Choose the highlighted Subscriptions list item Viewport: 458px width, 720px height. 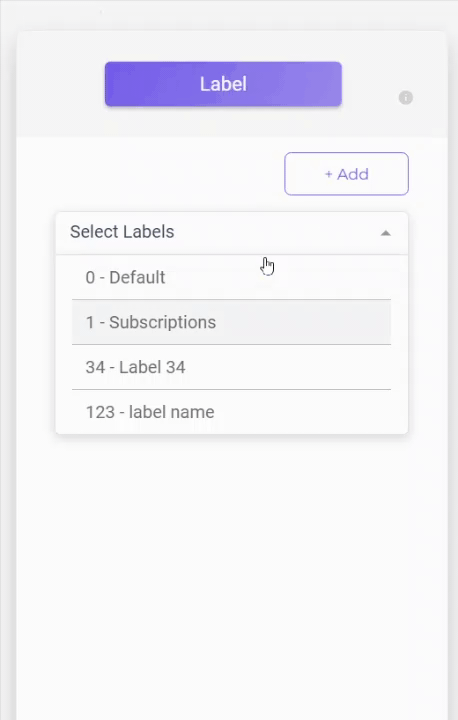[232, 322]
